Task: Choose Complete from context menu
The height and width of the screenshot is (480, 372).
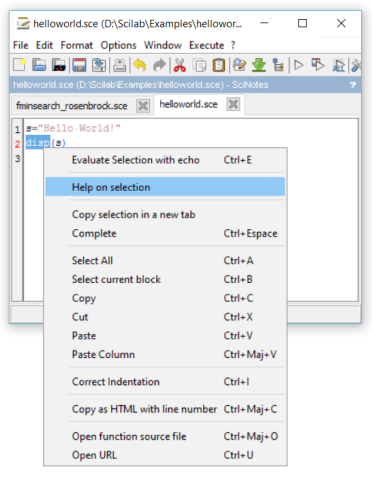Action: click(165, 233)
